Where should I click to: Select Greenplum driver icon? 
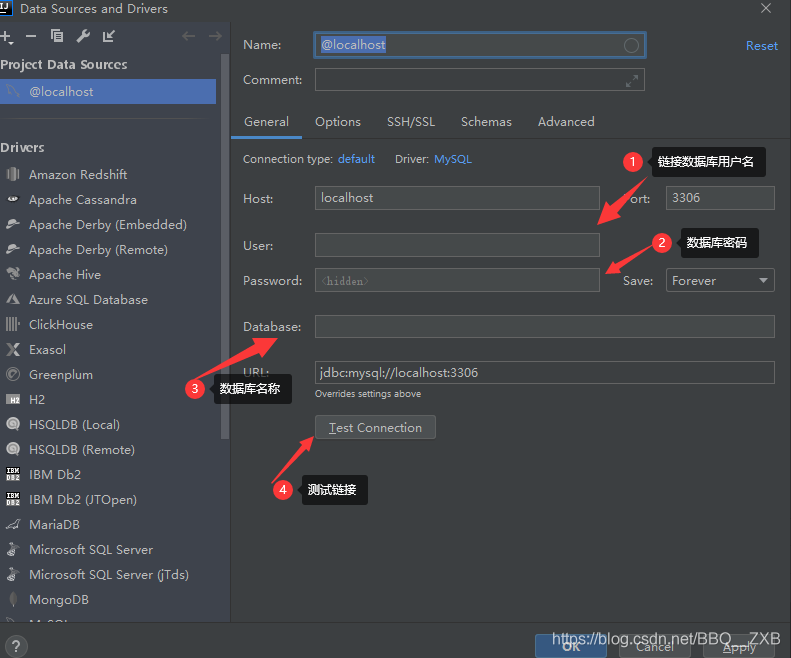[13, 374]
